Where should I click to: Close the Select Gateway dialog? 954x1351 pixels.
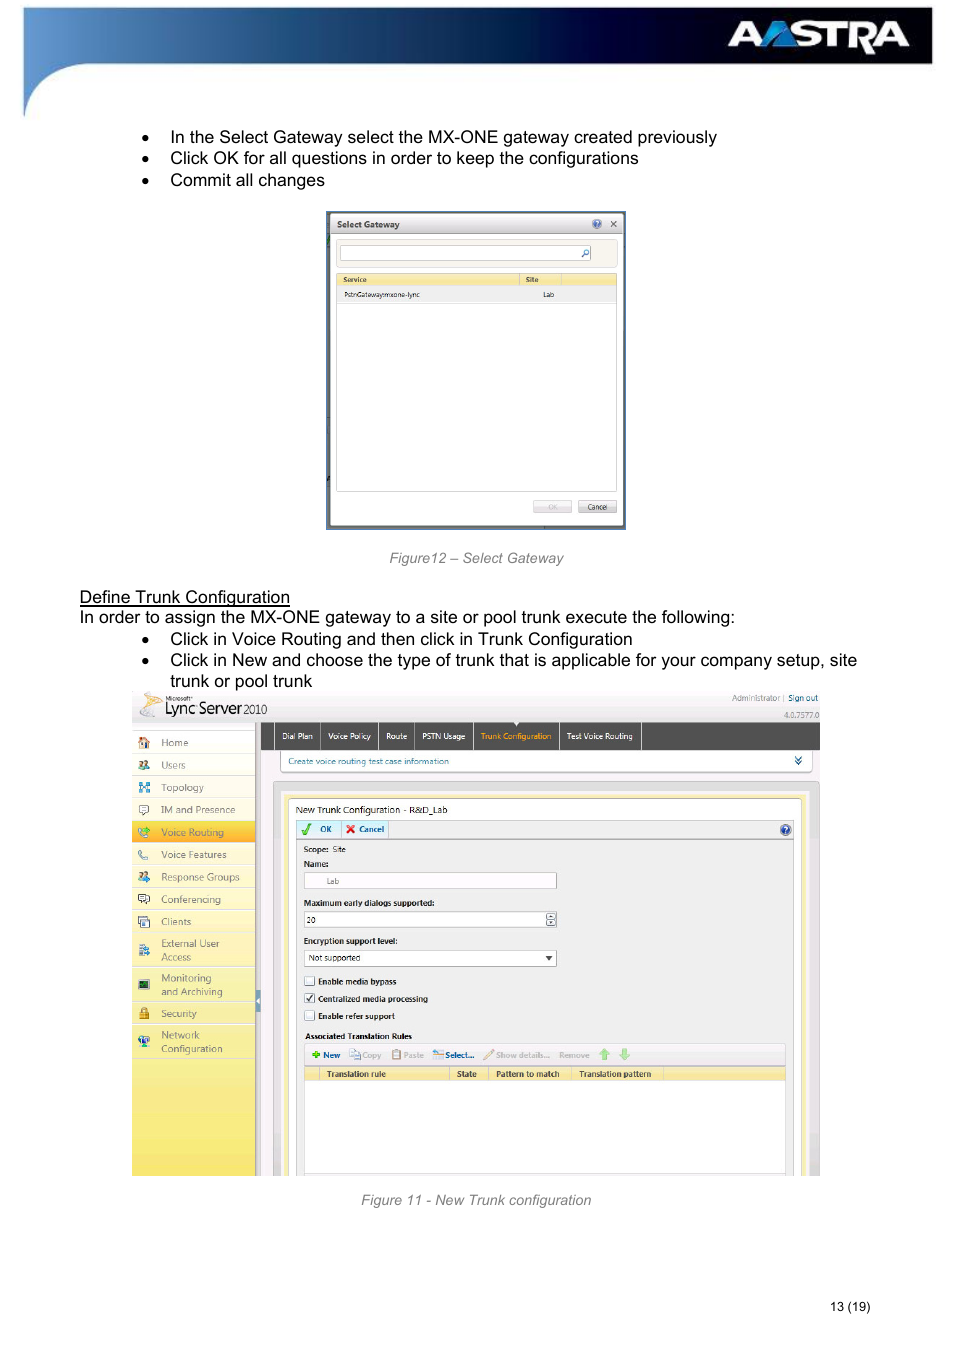614,224
